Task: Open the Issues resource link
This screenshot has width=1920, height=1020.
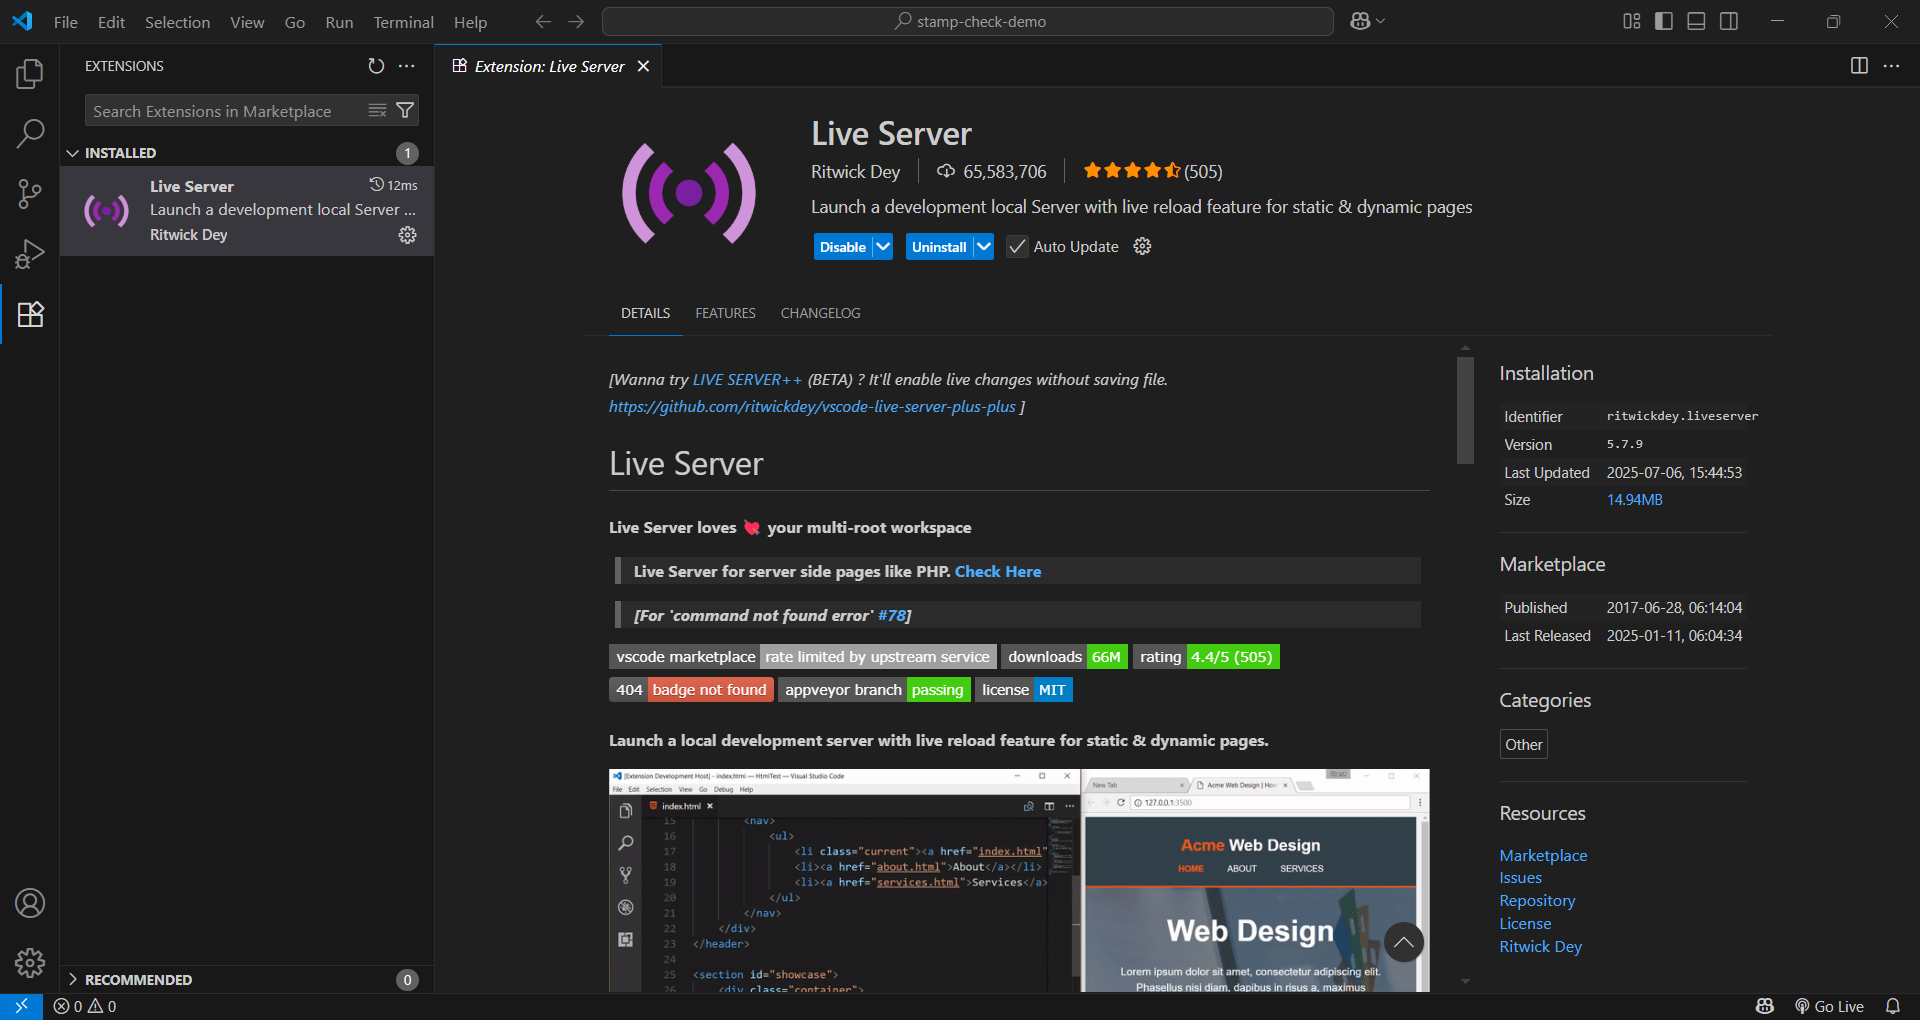Action: pos(1520,878)
